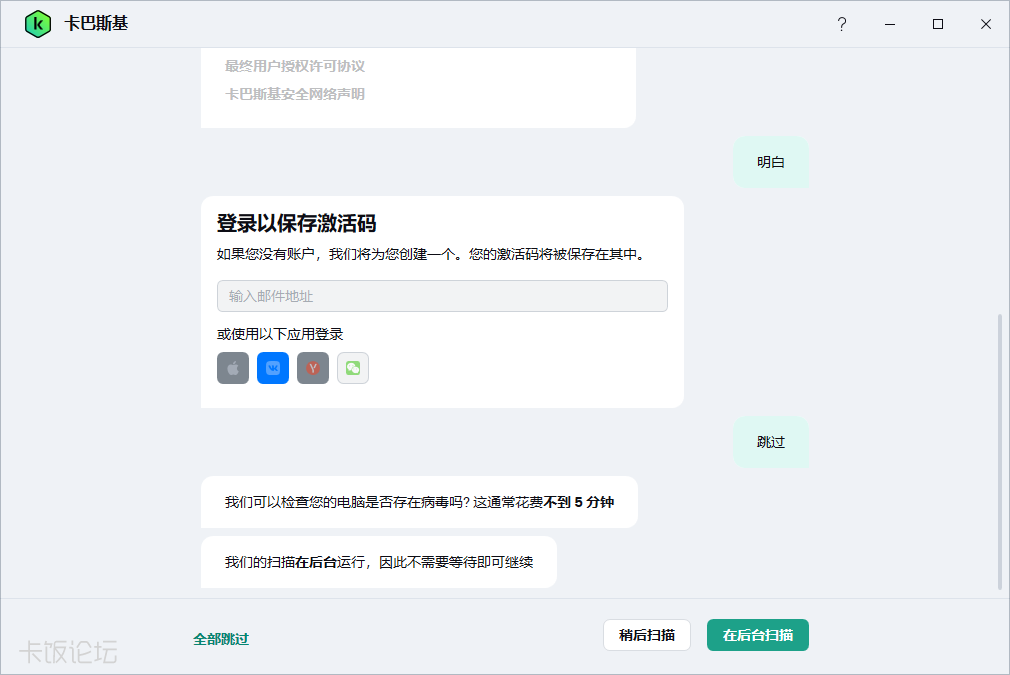Click the 或使用以下应用登录 label

280,334
